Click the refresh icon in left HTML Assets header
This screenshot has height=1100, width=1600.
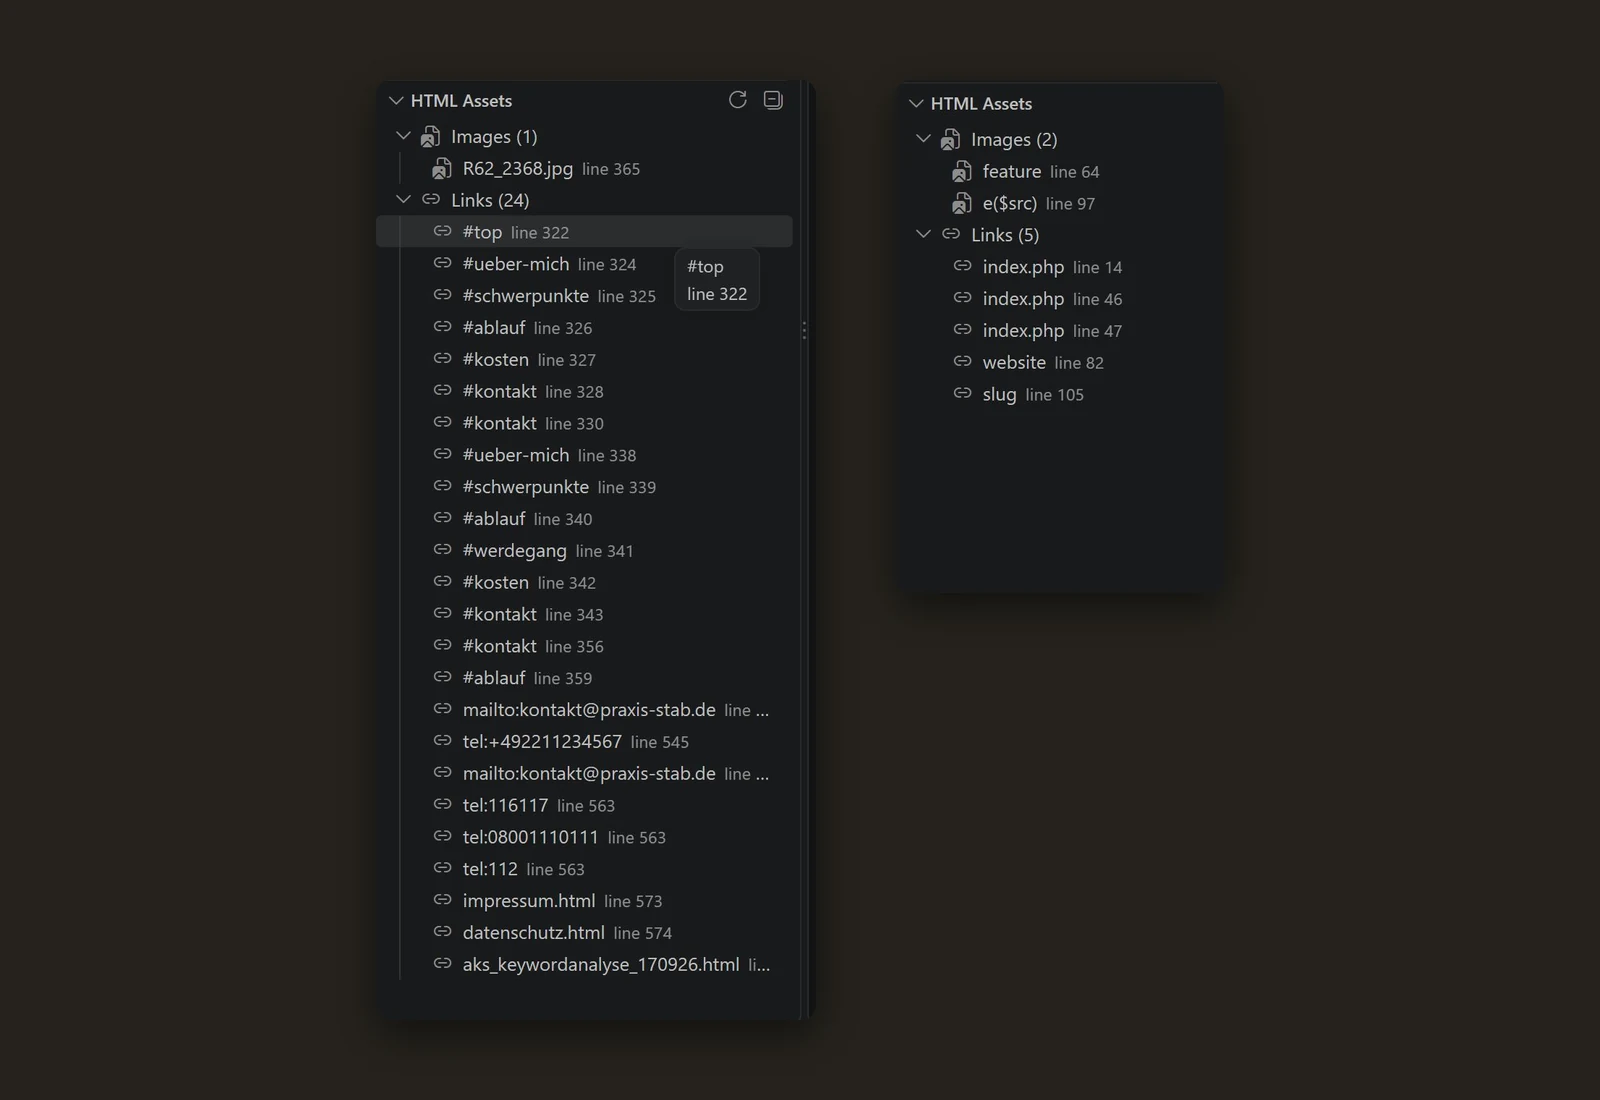tap(738, 100)
